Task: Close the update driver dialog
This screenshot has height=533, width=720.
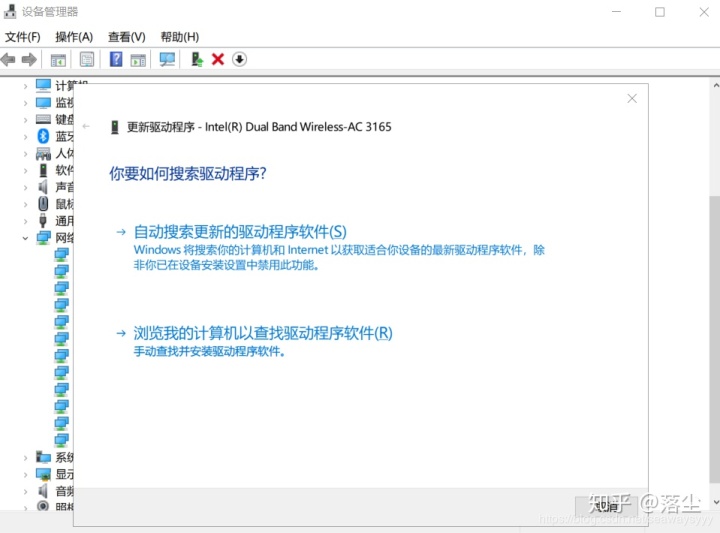Action: pos(632,99)
